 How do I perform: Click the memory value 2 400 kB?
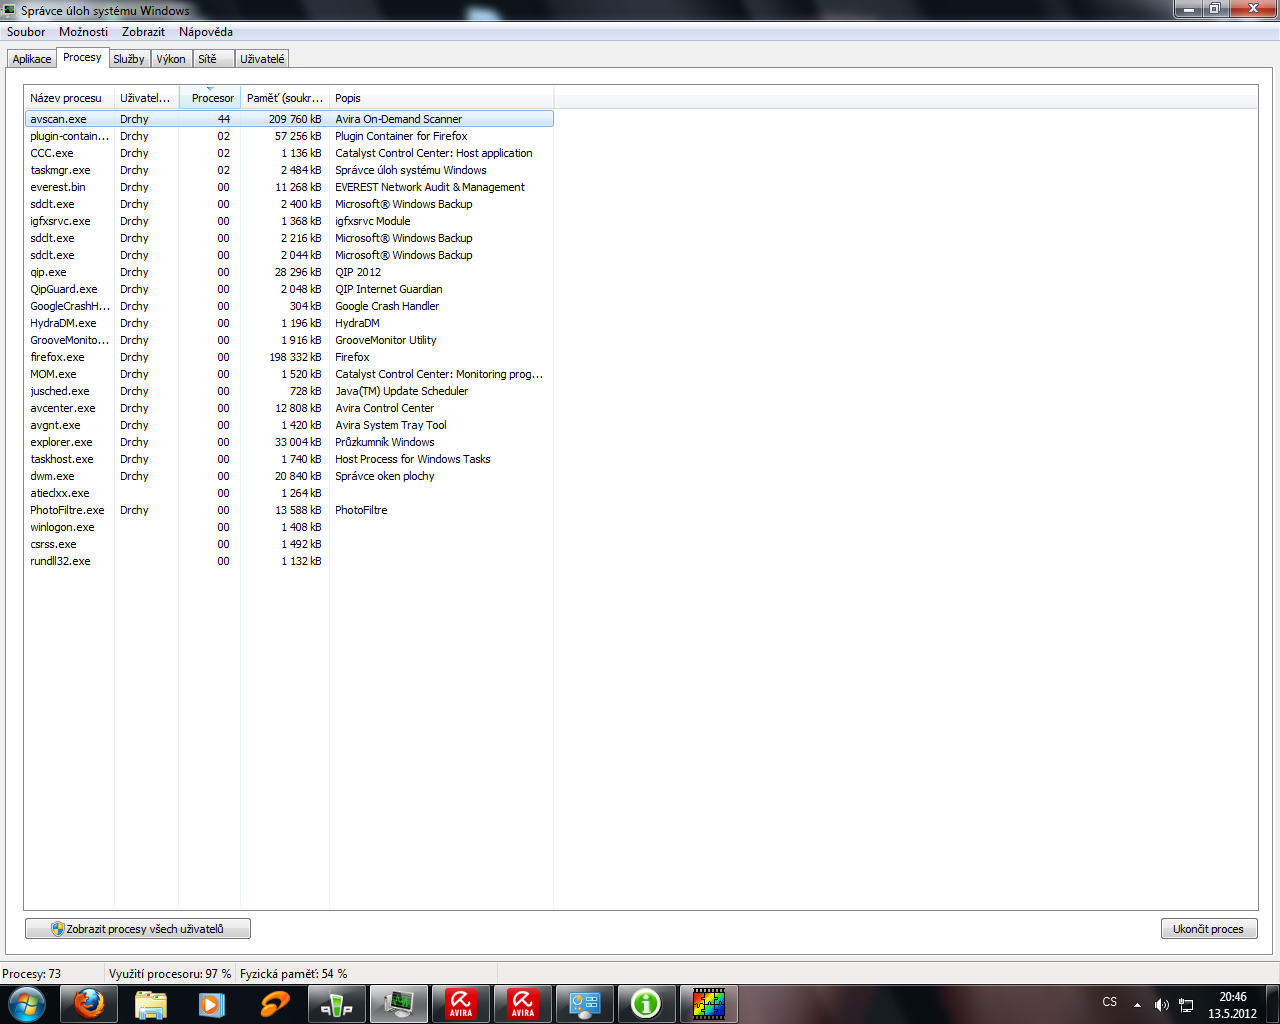pyautogui.click(x=301, y=204)
